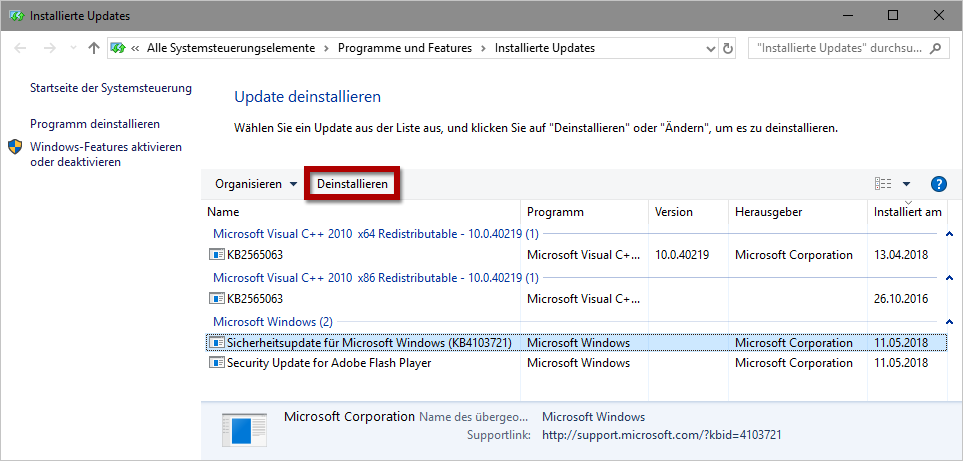Click the Deinstallieren button
This screenshot has height=461, width=963.
pos(352,184)
